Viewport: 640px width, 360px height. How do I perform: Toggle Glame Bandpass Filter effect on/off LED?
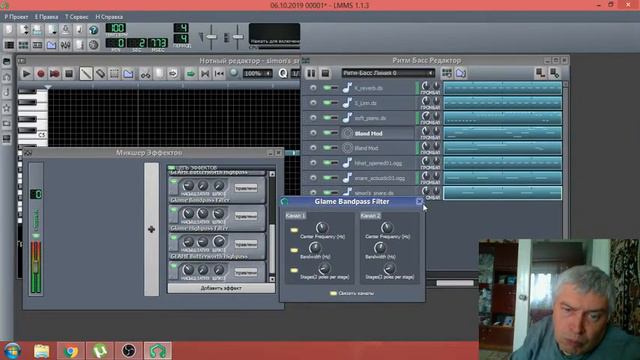(173, 181)
